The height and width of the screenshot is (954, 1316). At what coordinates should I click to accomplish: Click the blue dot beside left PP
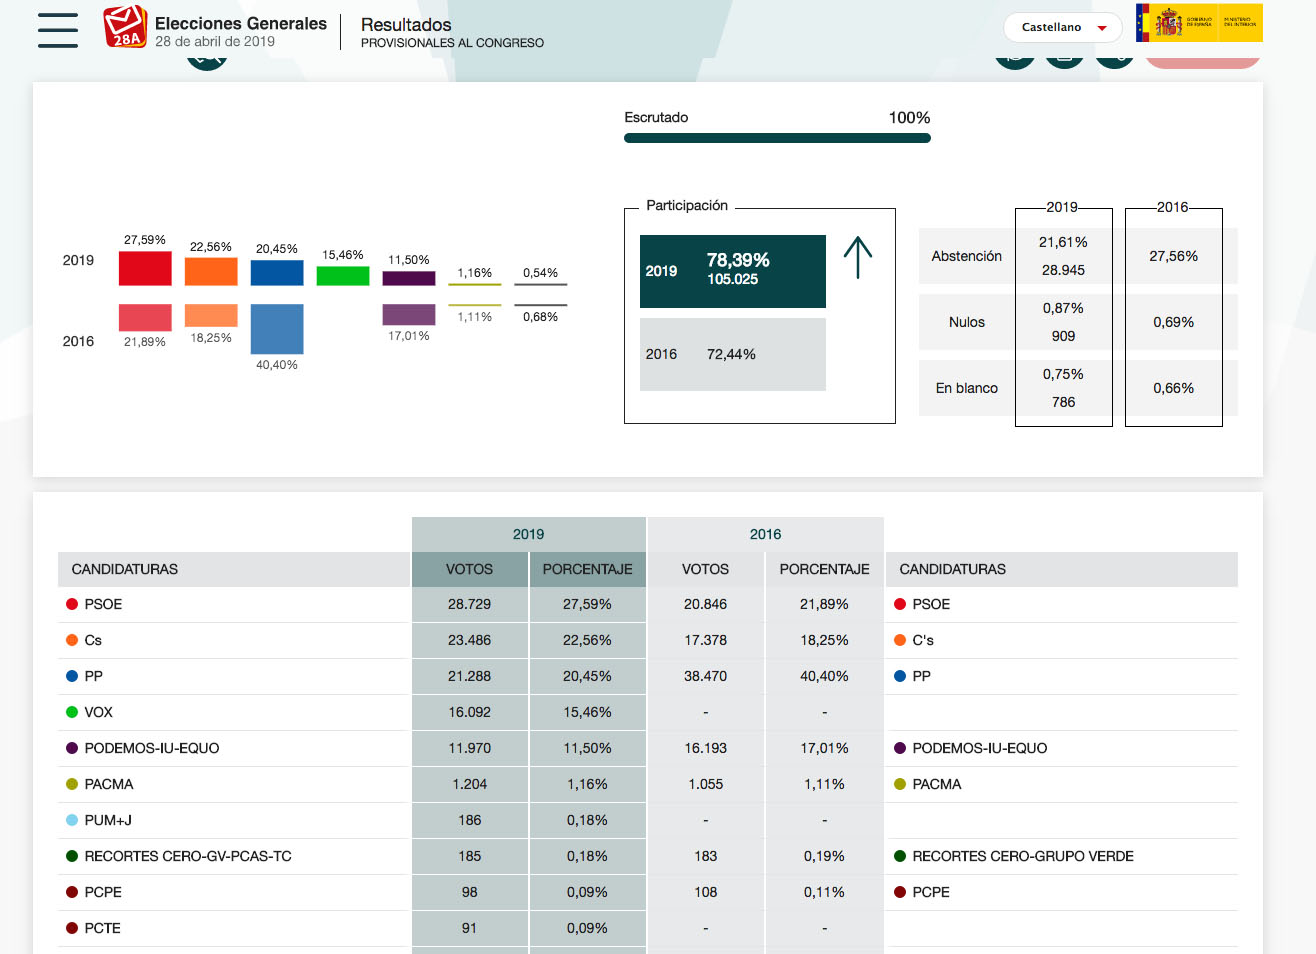pos(72,676)
